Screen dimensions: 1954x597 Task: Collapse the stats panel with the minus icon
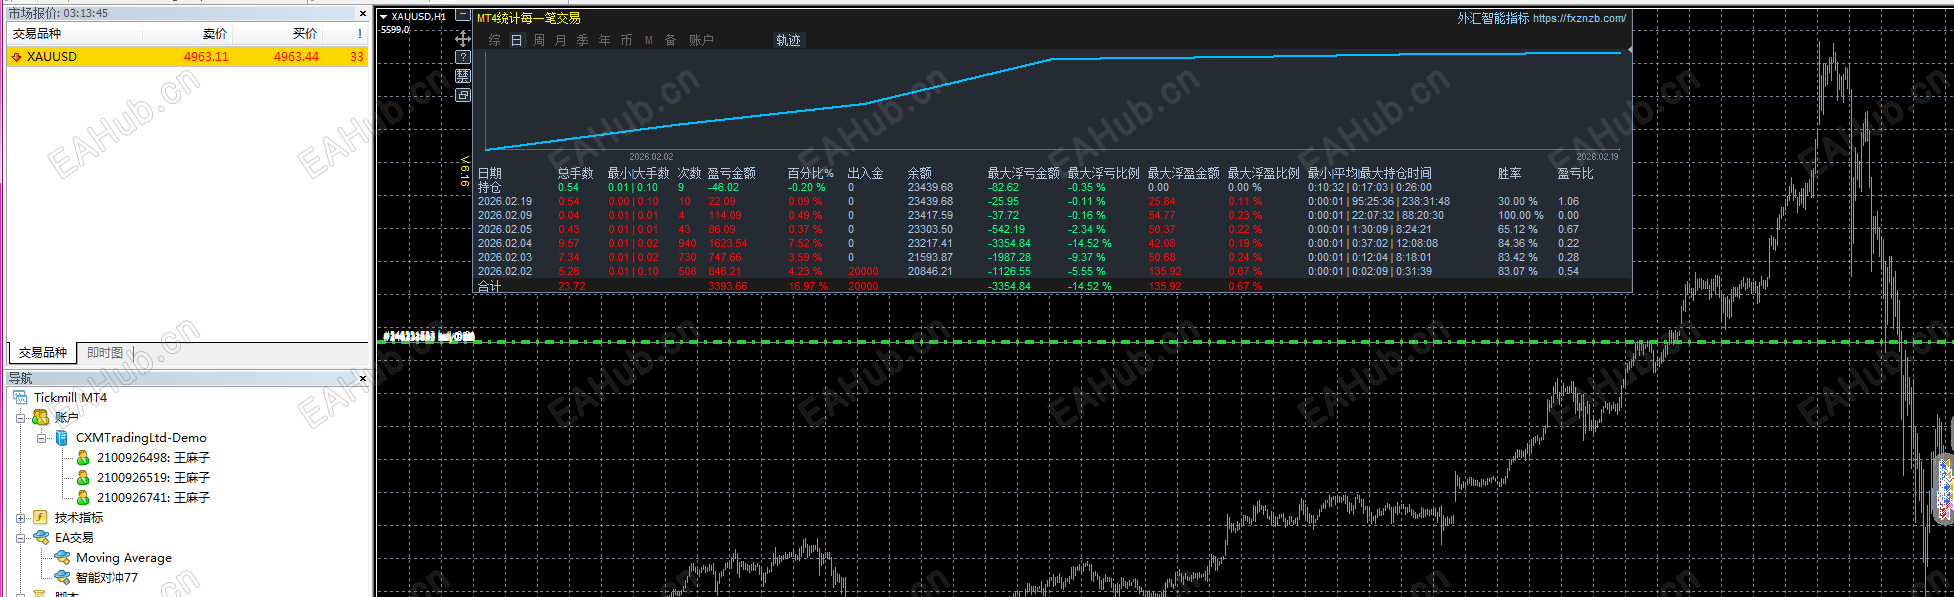click(x=463, y=16)
